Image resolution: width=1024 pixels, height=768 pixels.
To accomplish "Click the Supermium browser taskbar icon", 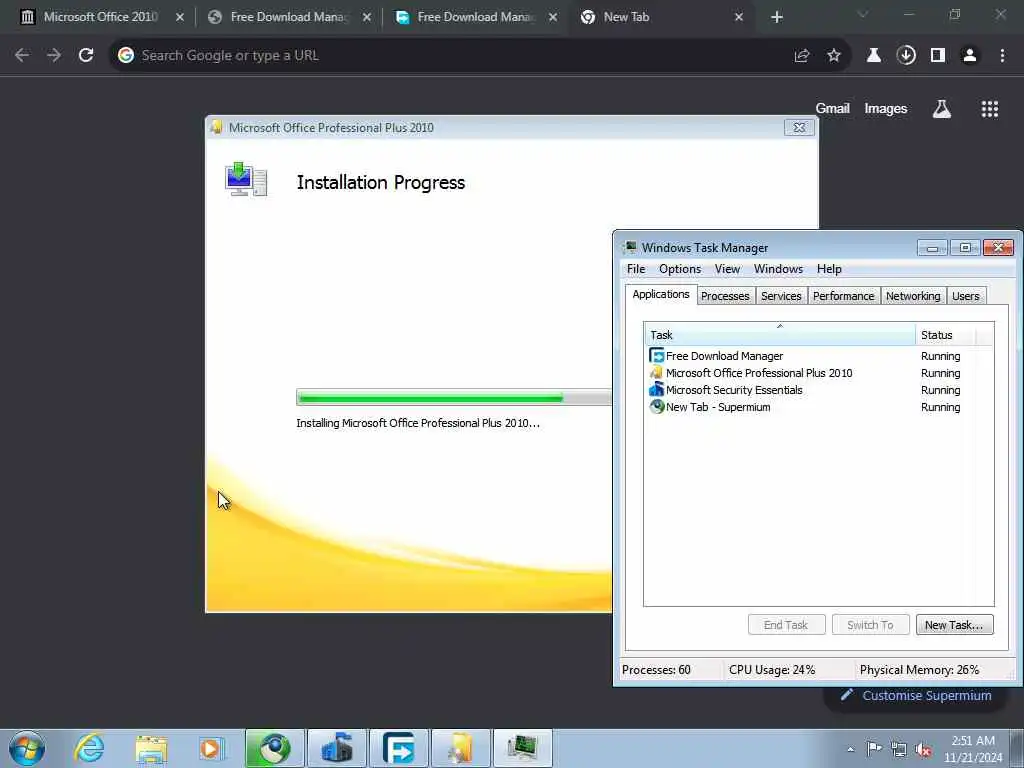I will [274, 748].
